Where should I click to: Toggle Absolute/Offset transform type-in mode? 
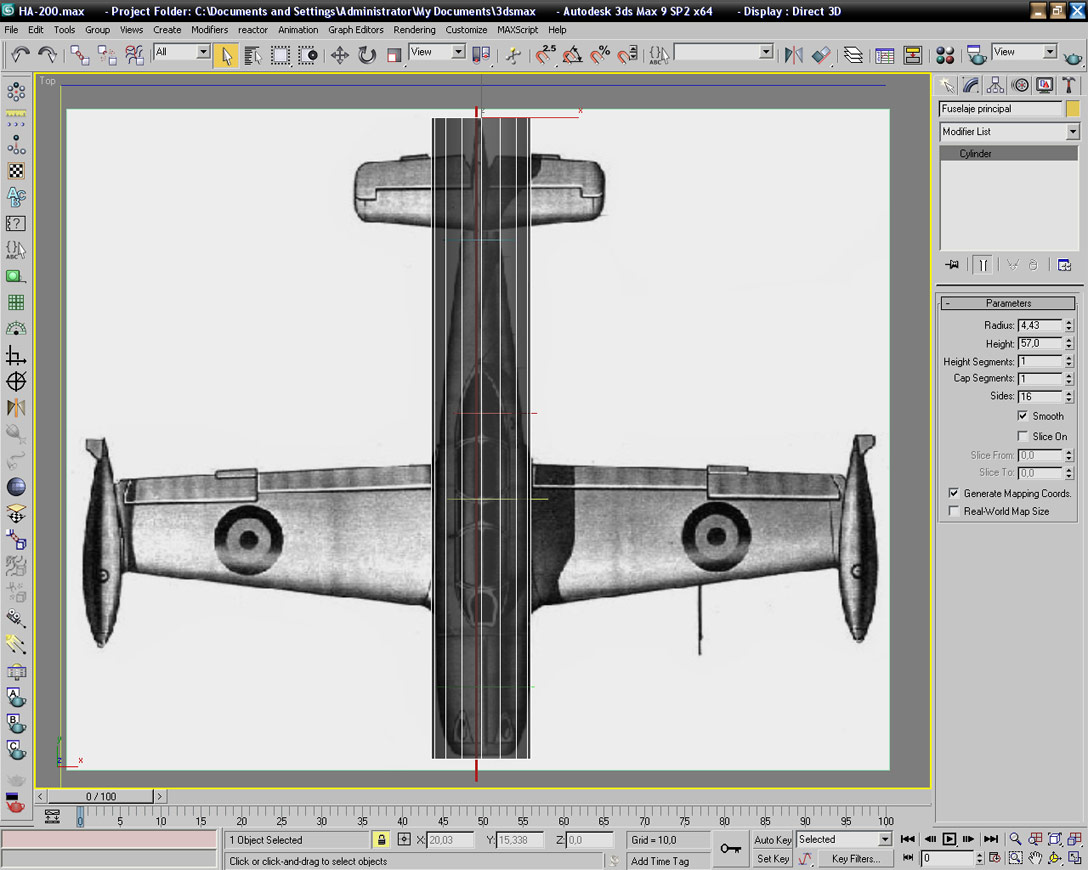pyautogui.click(x=404, y=839)
